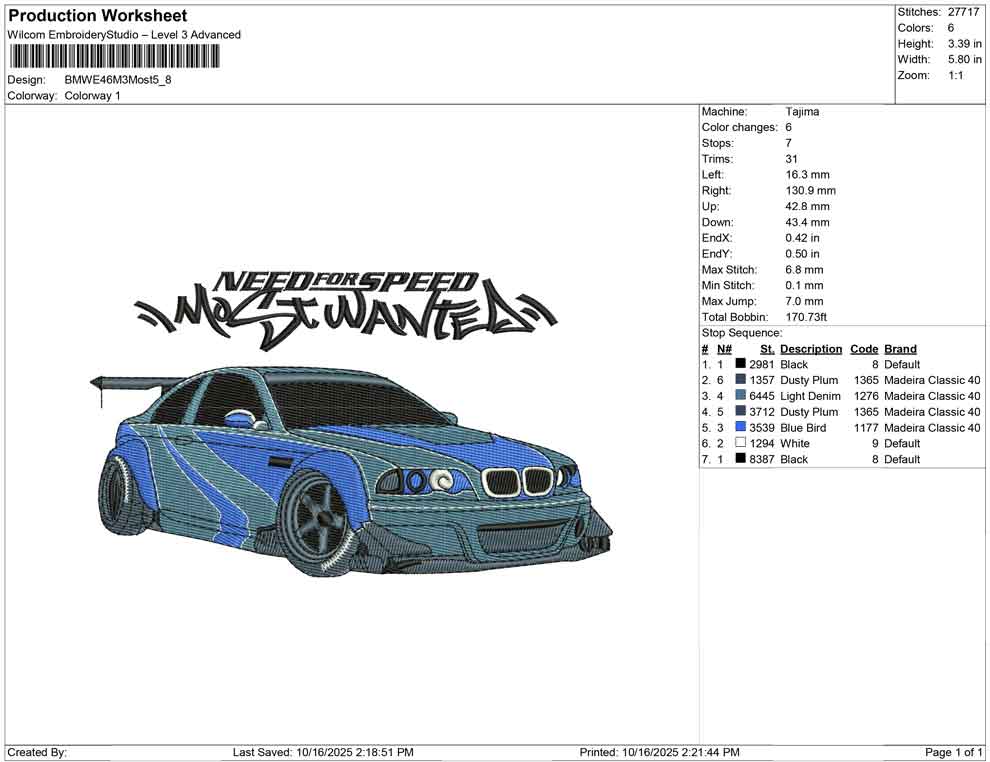Click the machine value Tajima
Image resolution: width=990 pixels, height=762 pixels.
(802, 112)
